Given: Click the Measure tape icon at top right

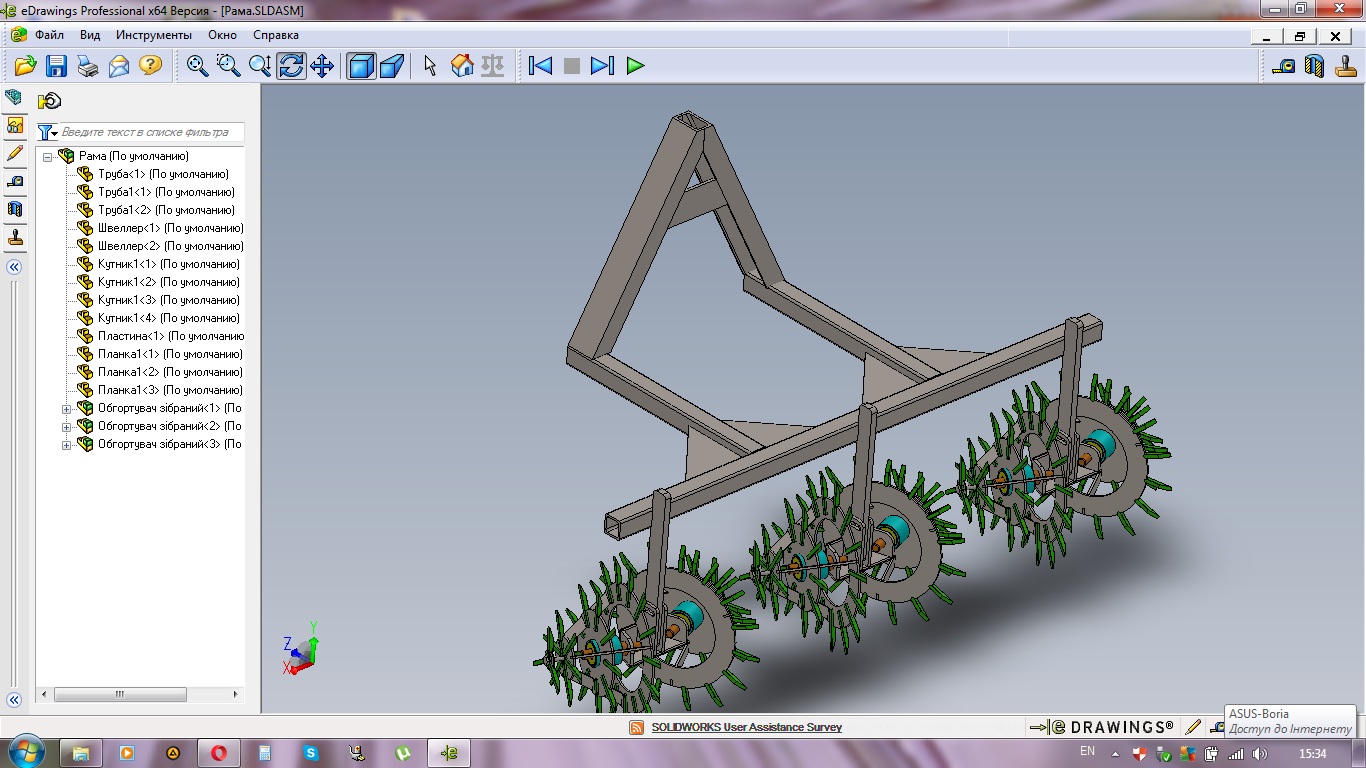Looking at the screenshot, I should [1283, 66].
